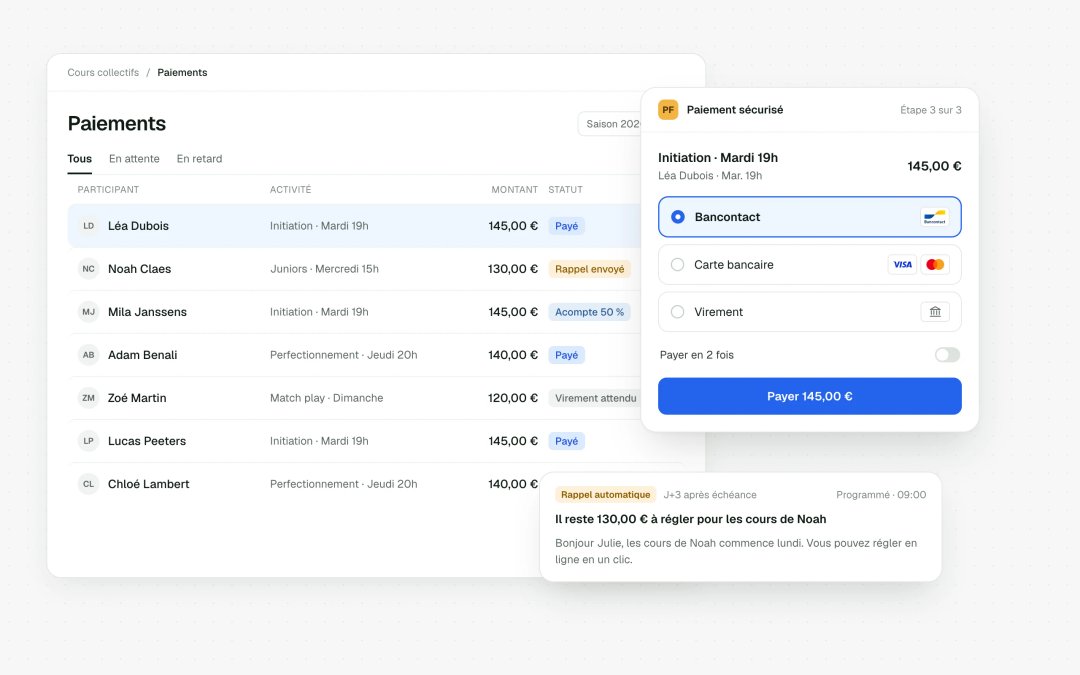The image size is (1080, 675).
Task: Click the Rappel automatique badge
Action: [605, 495]
